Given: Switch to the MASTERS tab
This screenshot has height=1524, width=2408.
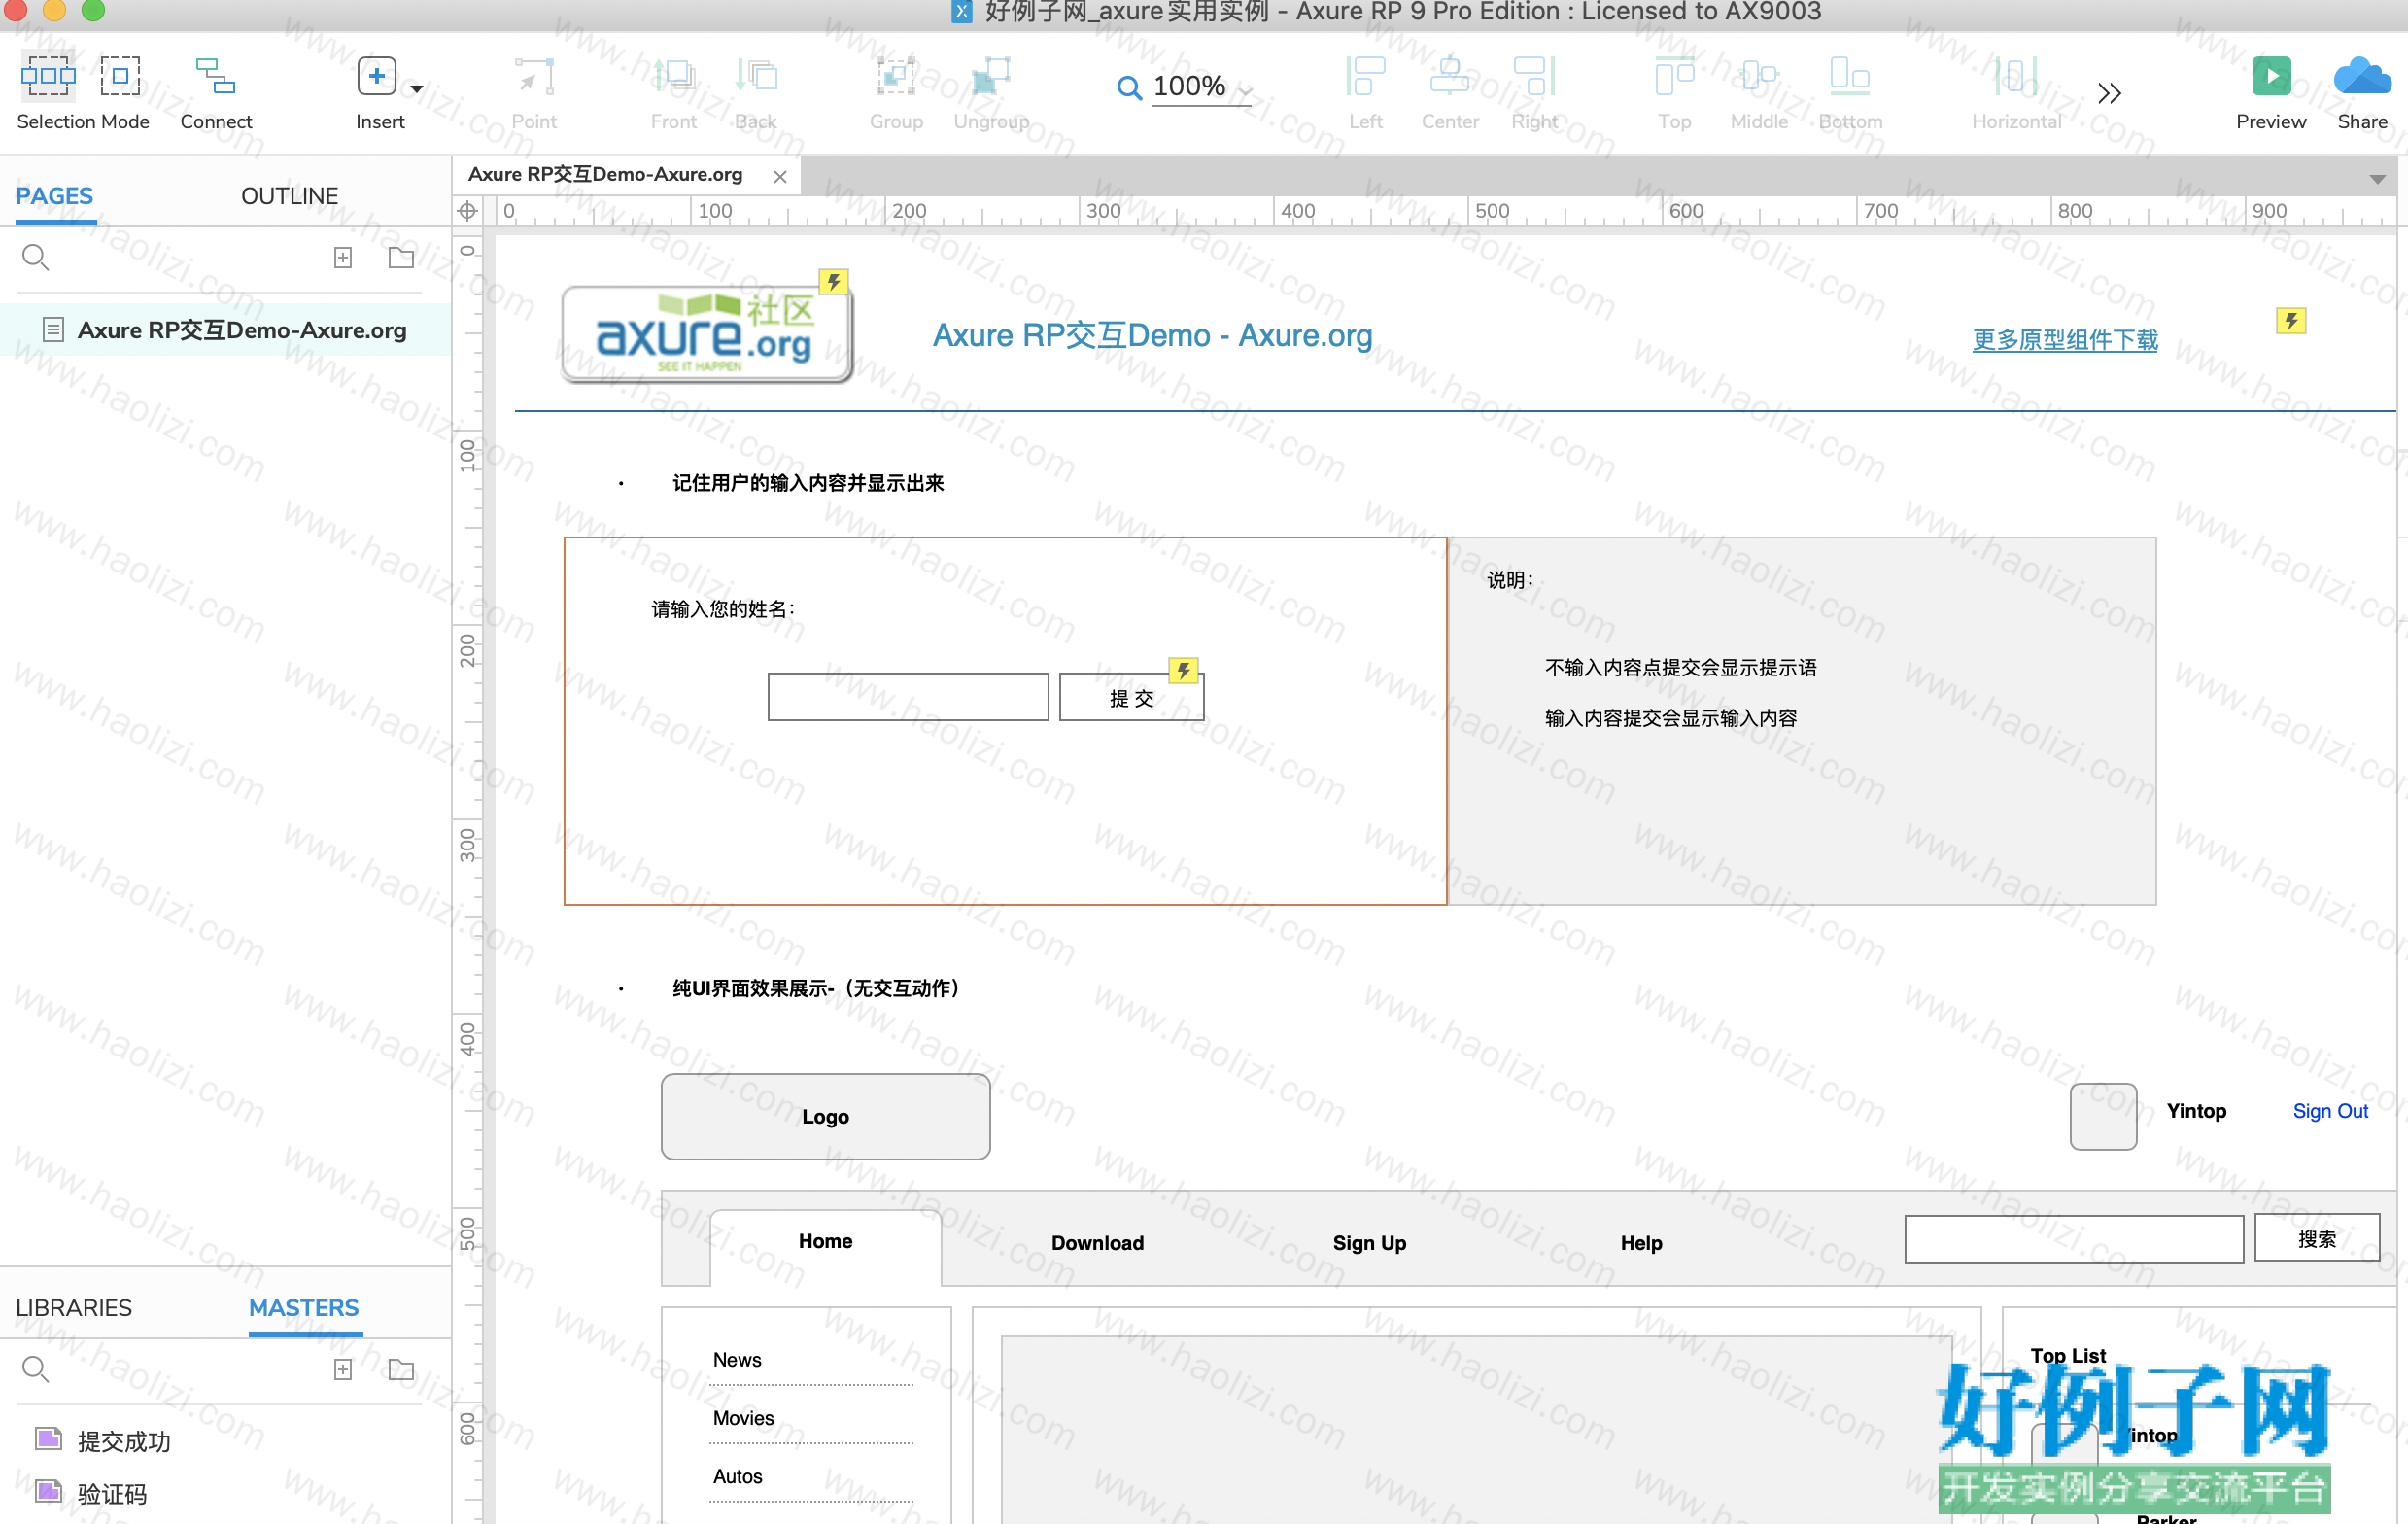Looking at the screenshot, I should click(x=303, y=1308).
